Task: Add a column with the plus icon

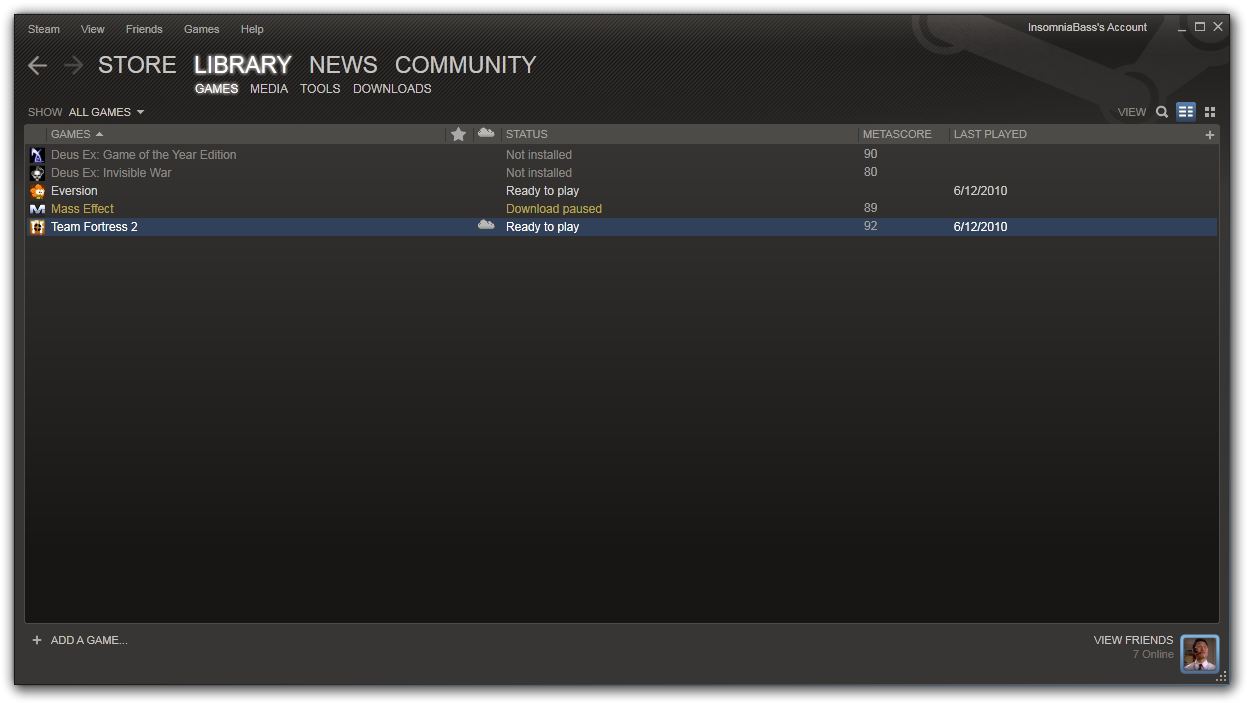Action: click(x=1210, y=135)
